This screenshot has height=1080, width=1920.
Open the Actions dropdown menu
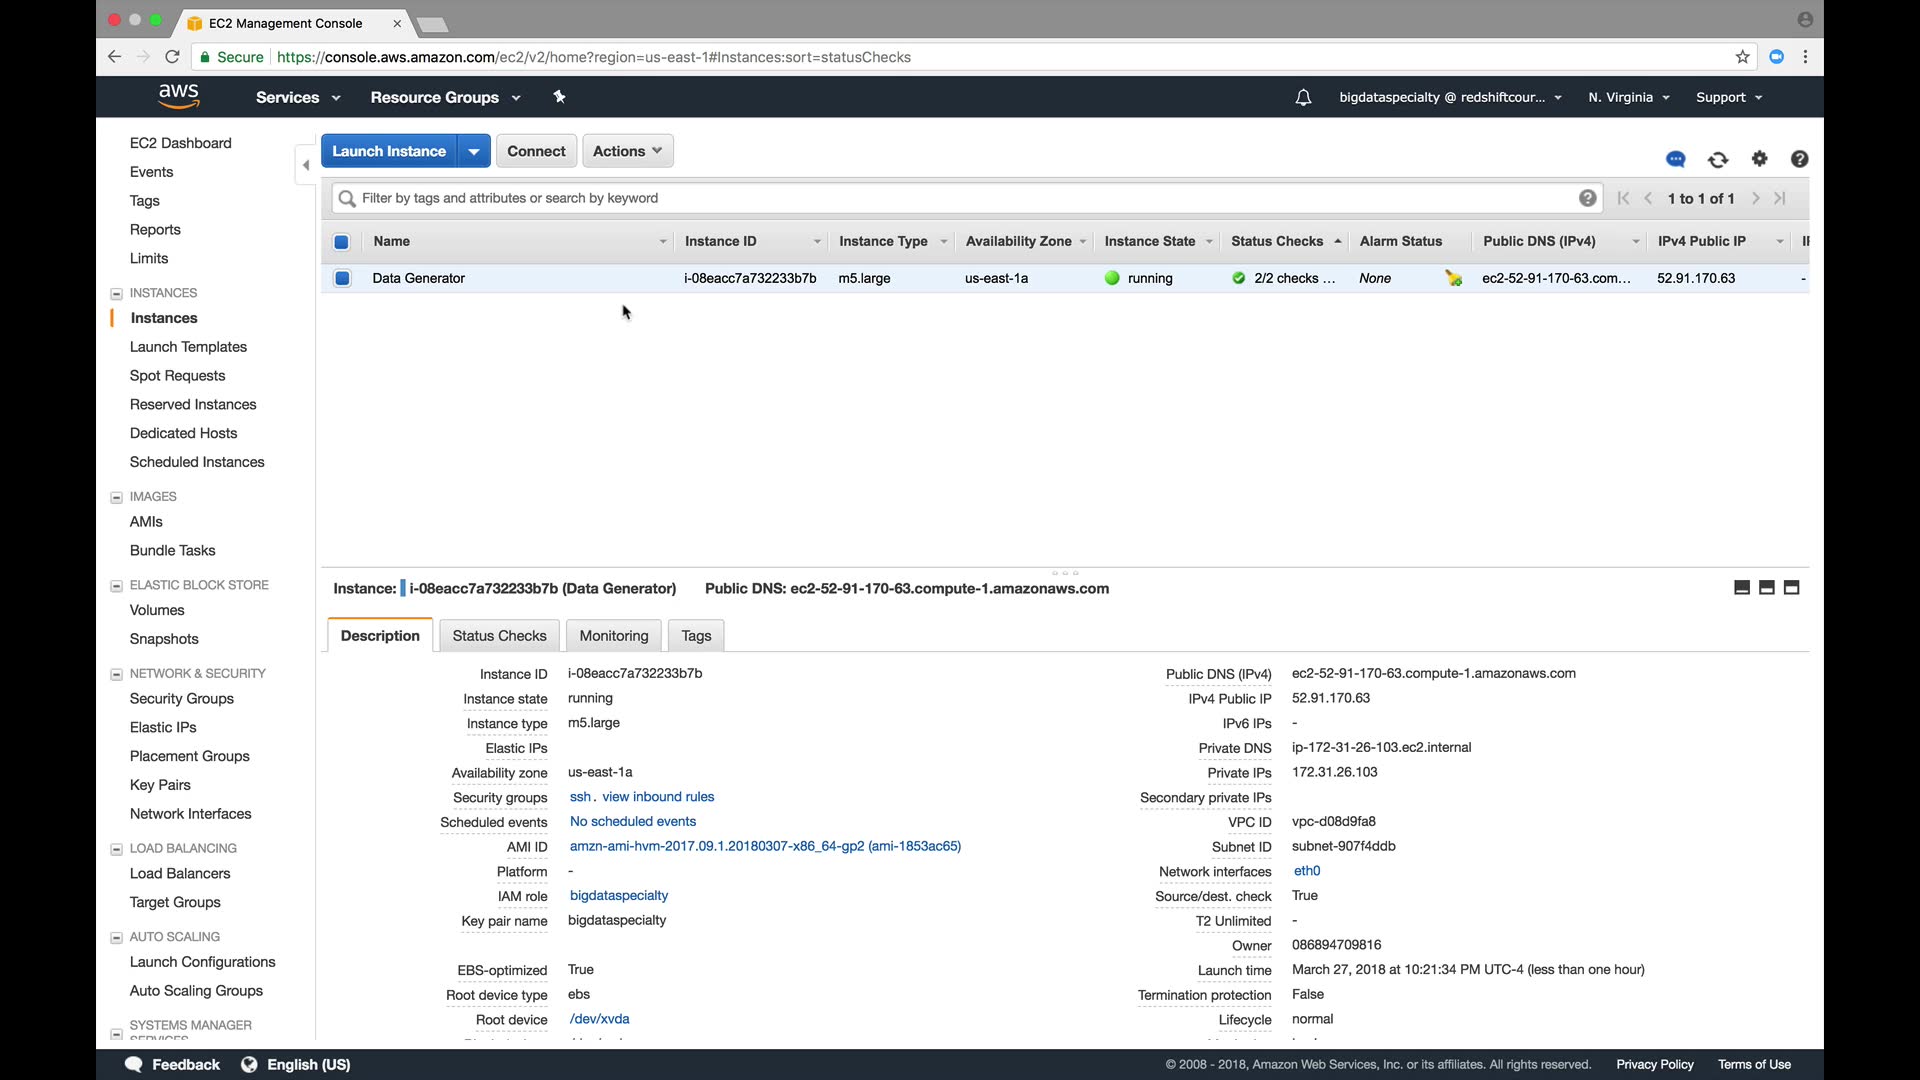coord(627,151)
